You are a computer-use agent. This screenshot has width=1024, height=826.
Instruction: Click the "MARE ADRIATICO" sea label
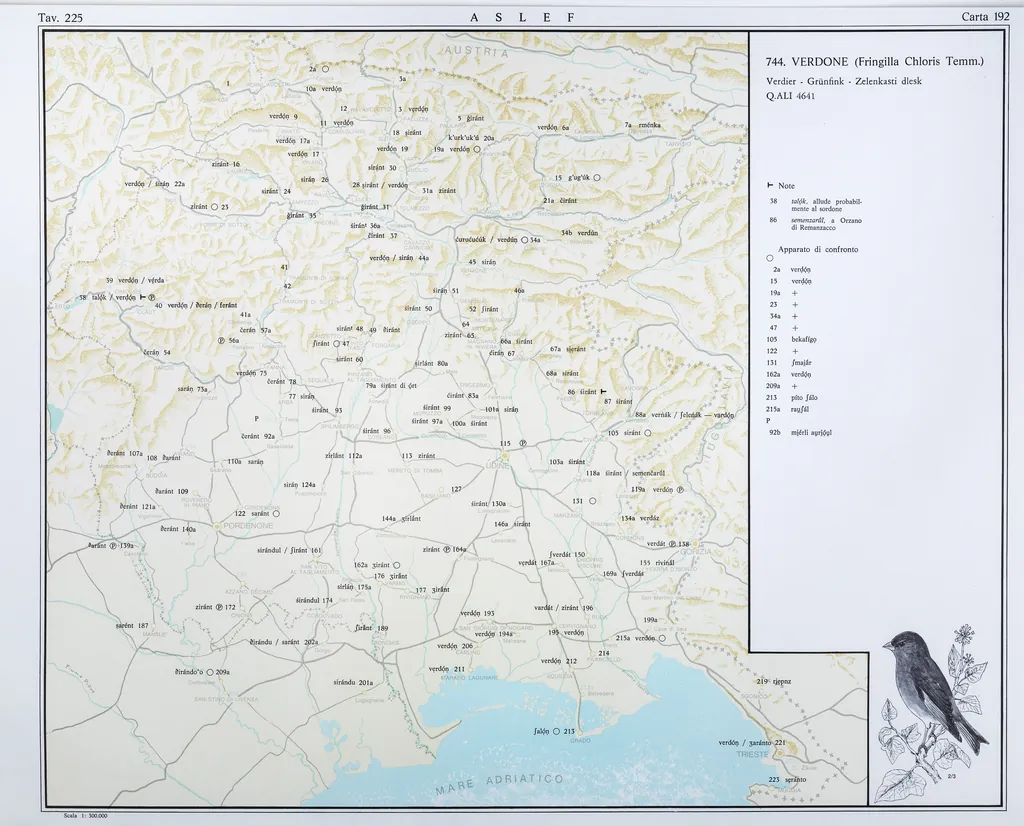coord(500,783)
